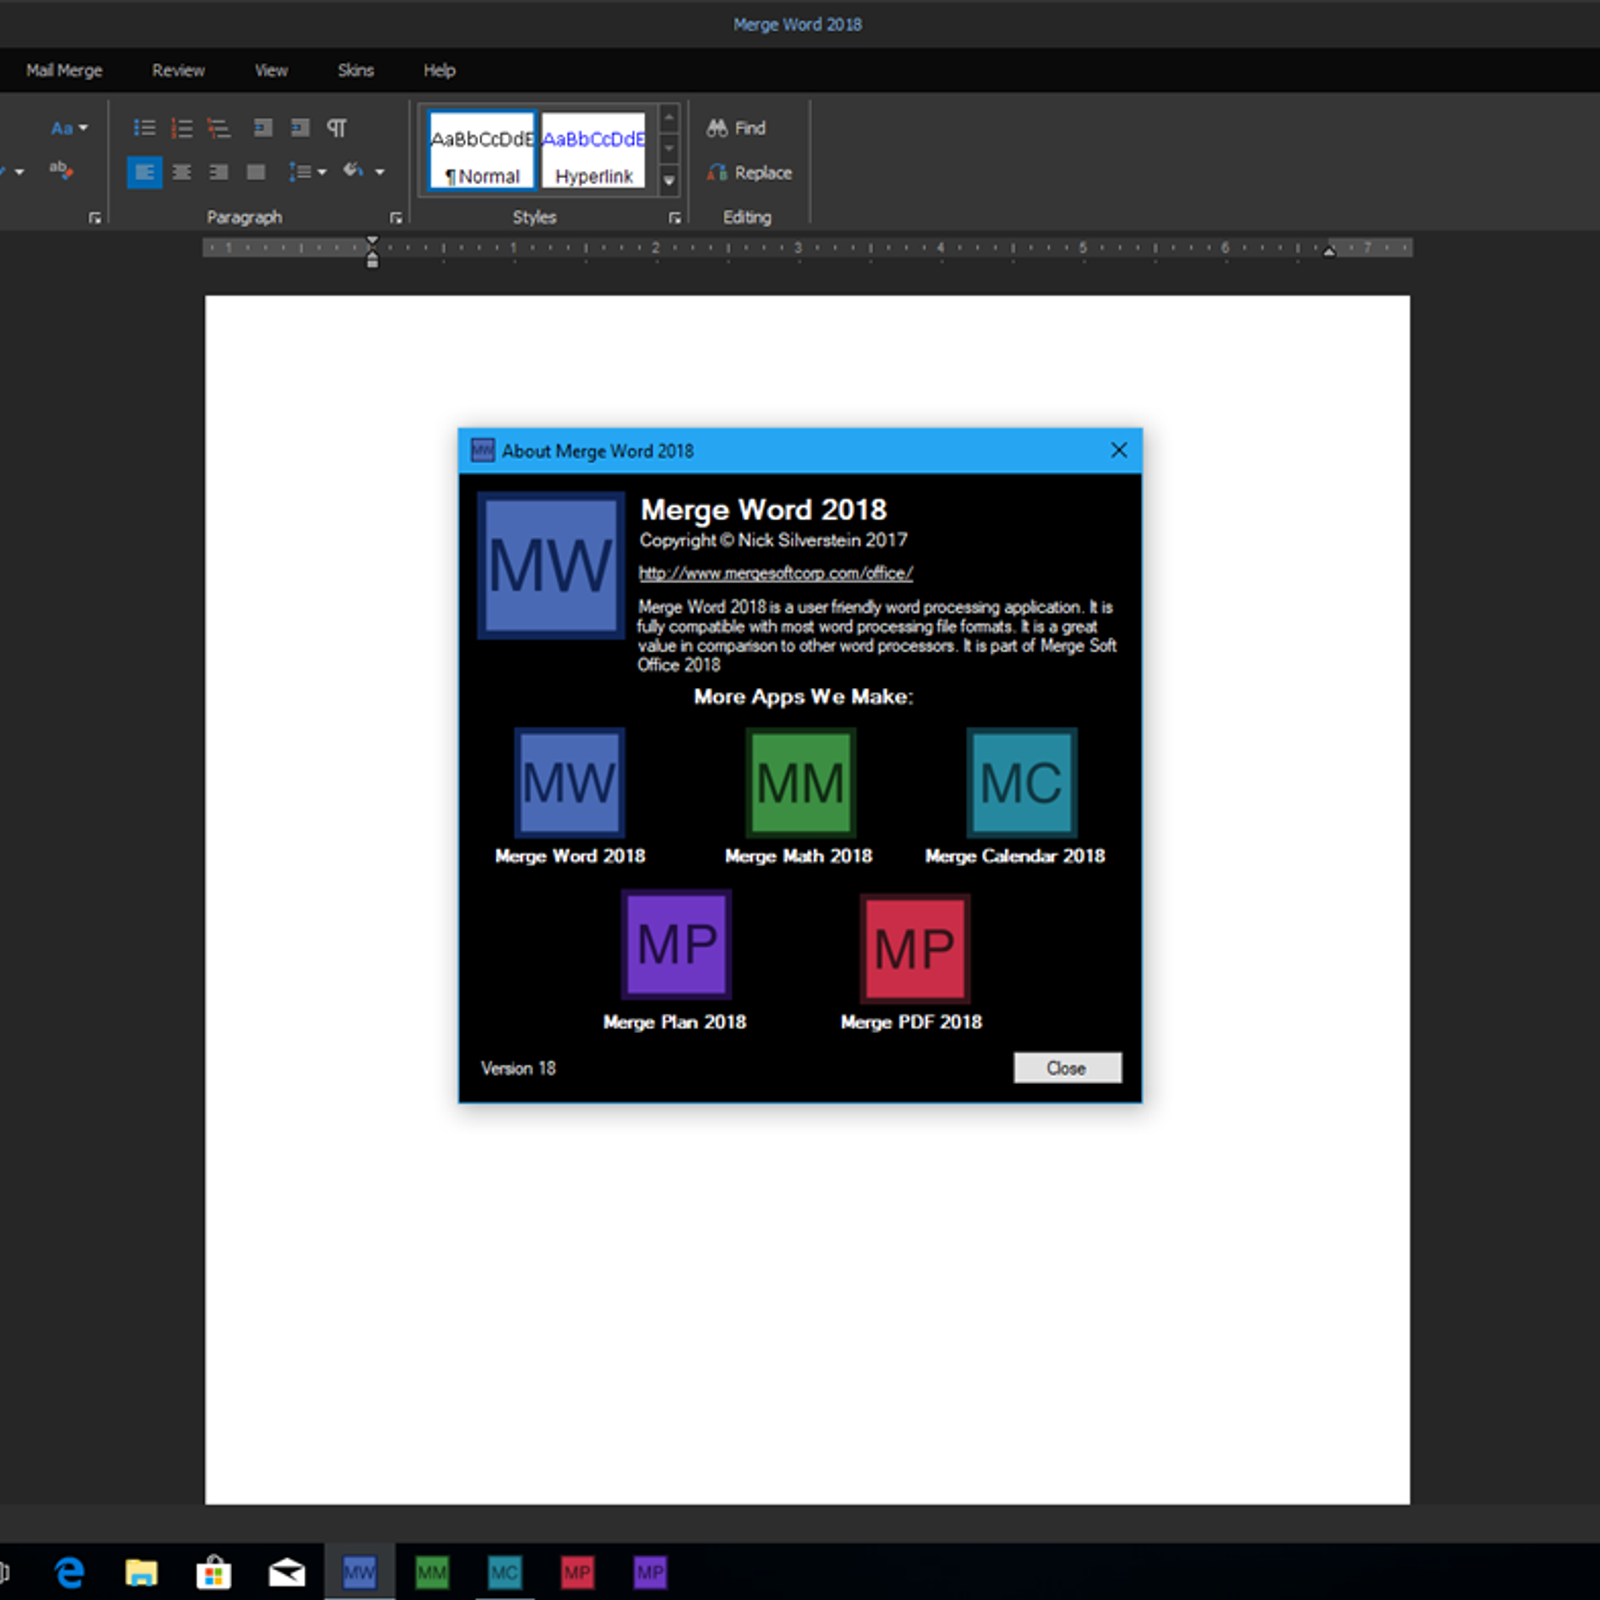1600x1600 pixels.
Task: Open the shading color dropdown arrow
Action: [380, 172]
